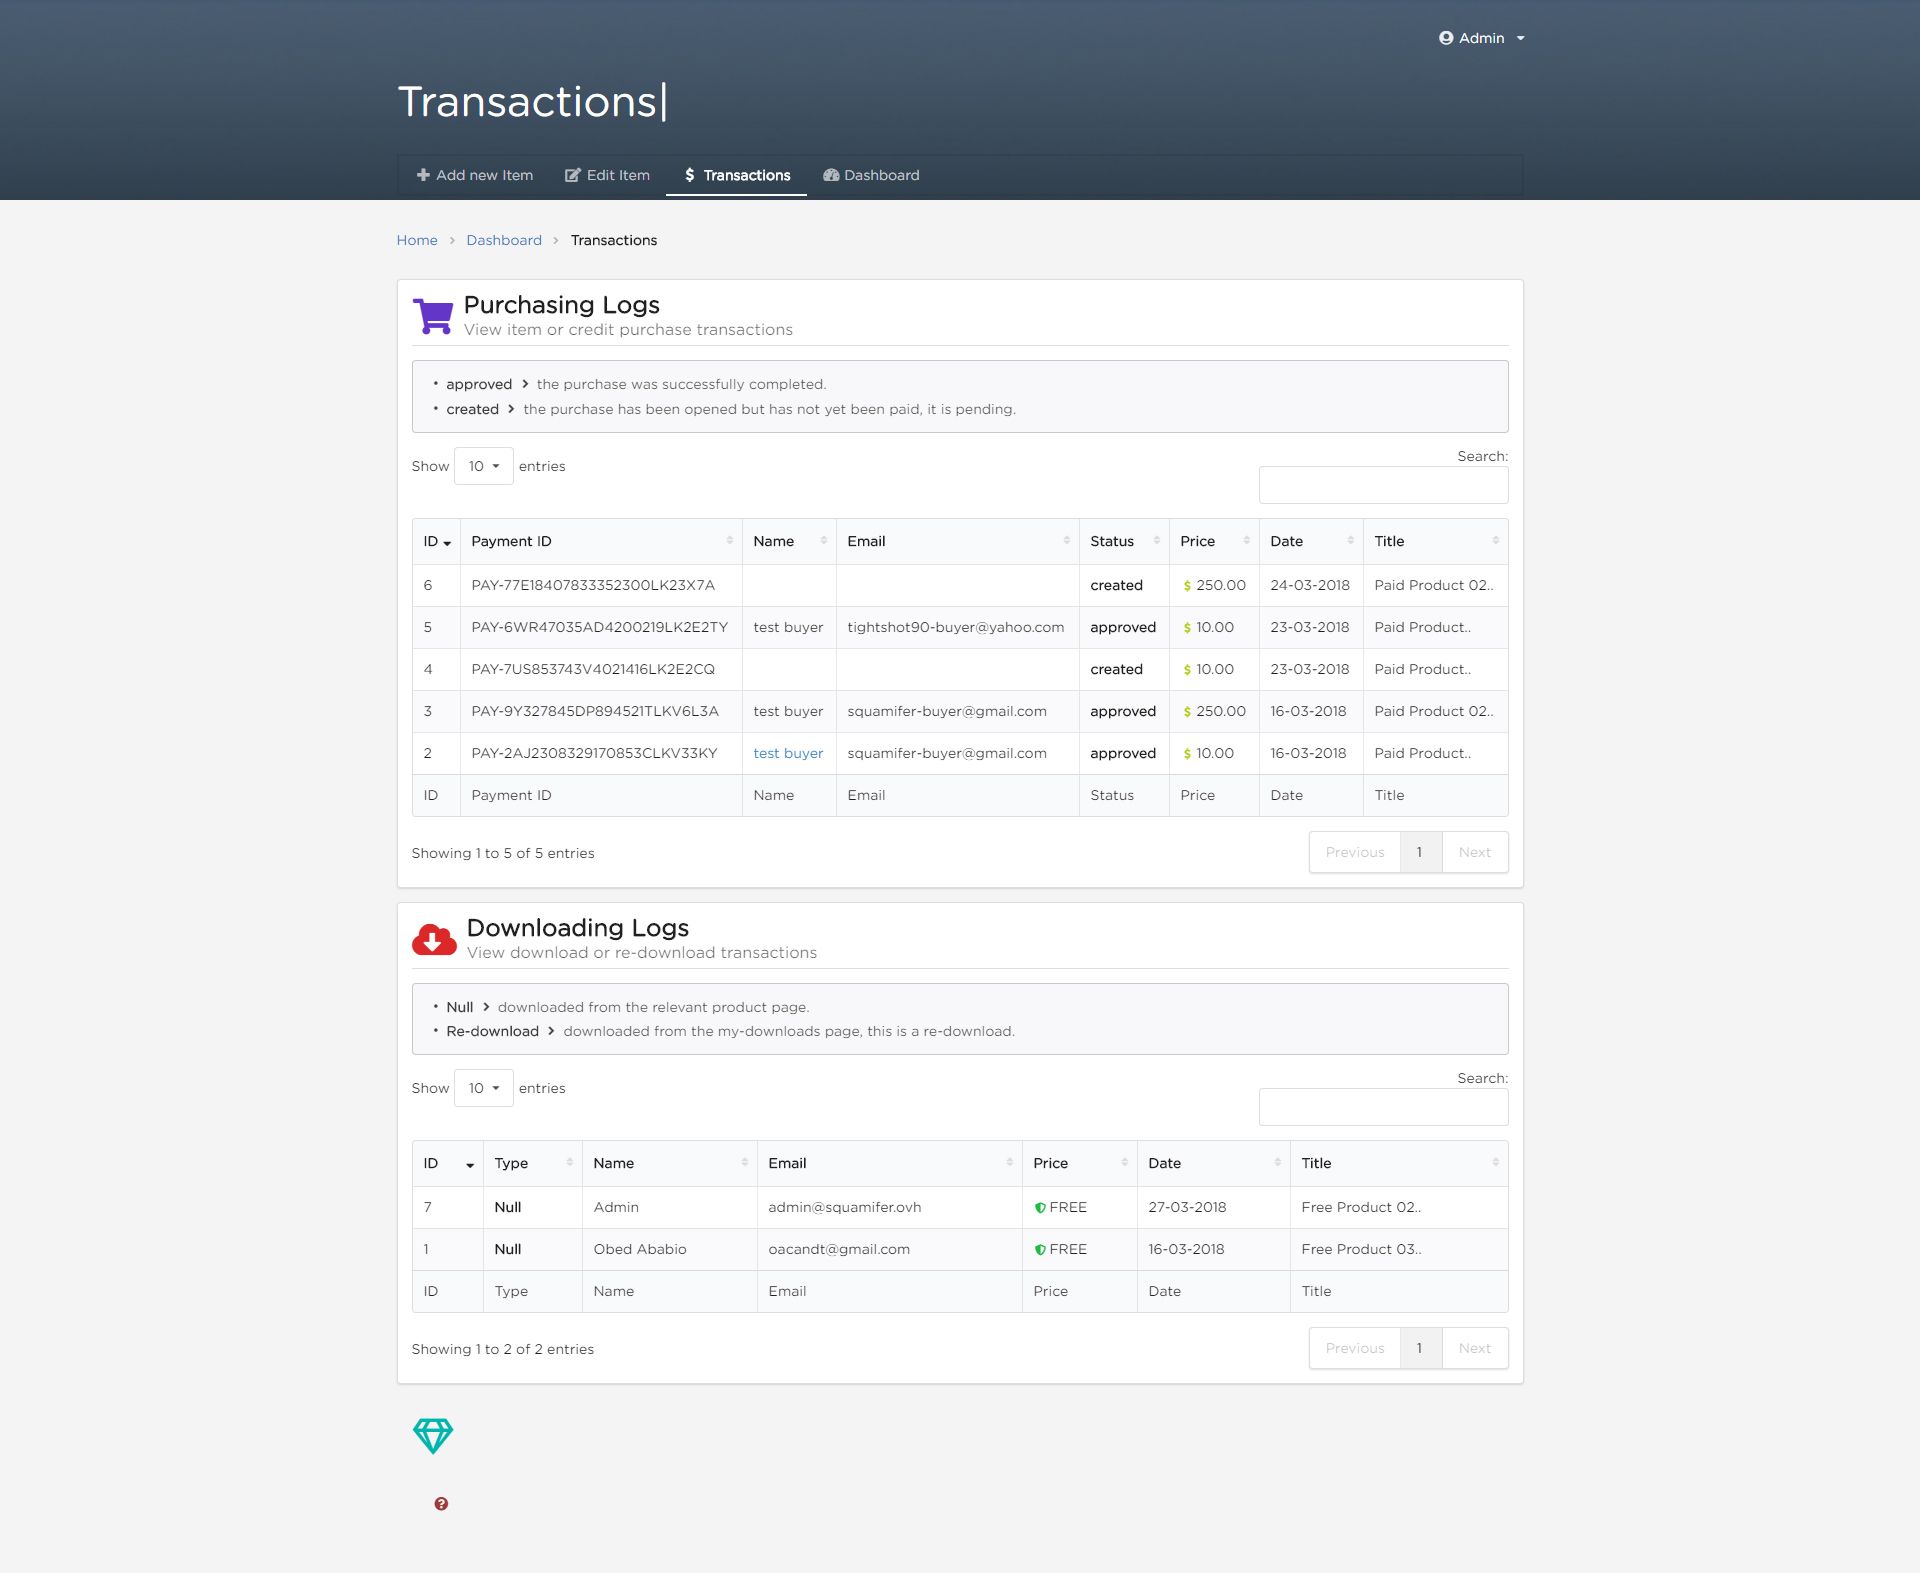Viewport: 1920px width, 1573px height.
Task: Click the Home breadcrumb link
Action: [417, 240]
